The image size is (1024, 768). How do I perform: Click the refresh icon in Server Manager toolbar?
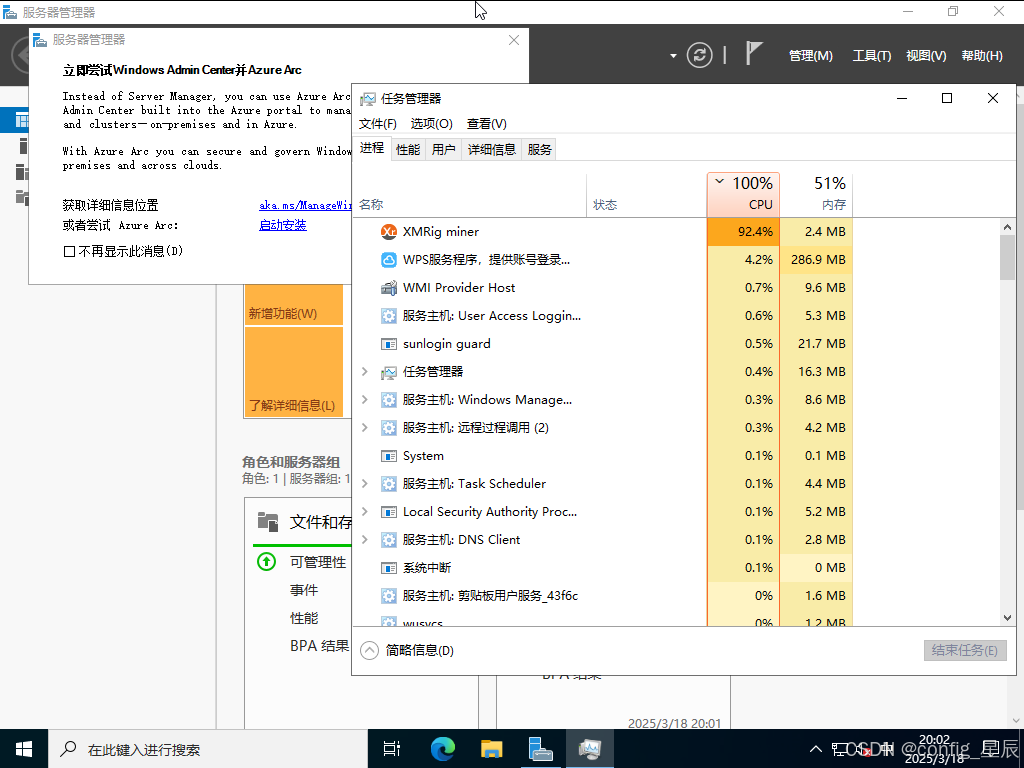(x=699, y=55)
